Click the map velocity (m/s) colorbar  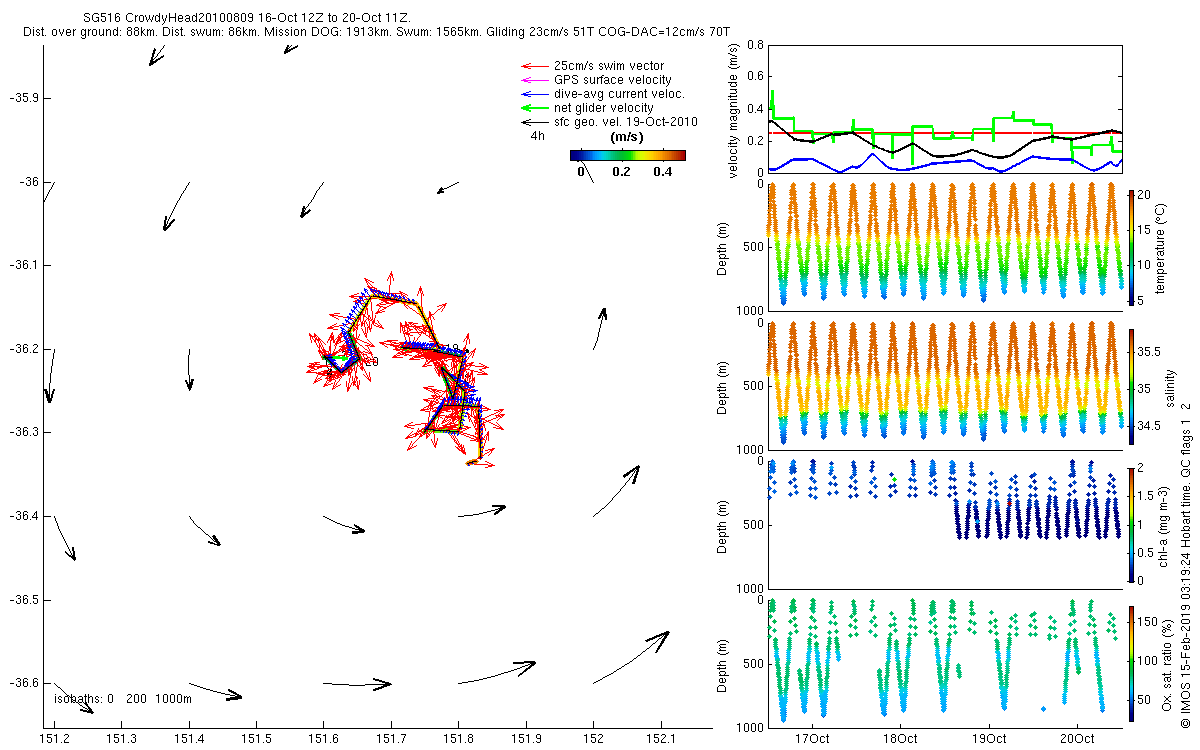(627, 155)
